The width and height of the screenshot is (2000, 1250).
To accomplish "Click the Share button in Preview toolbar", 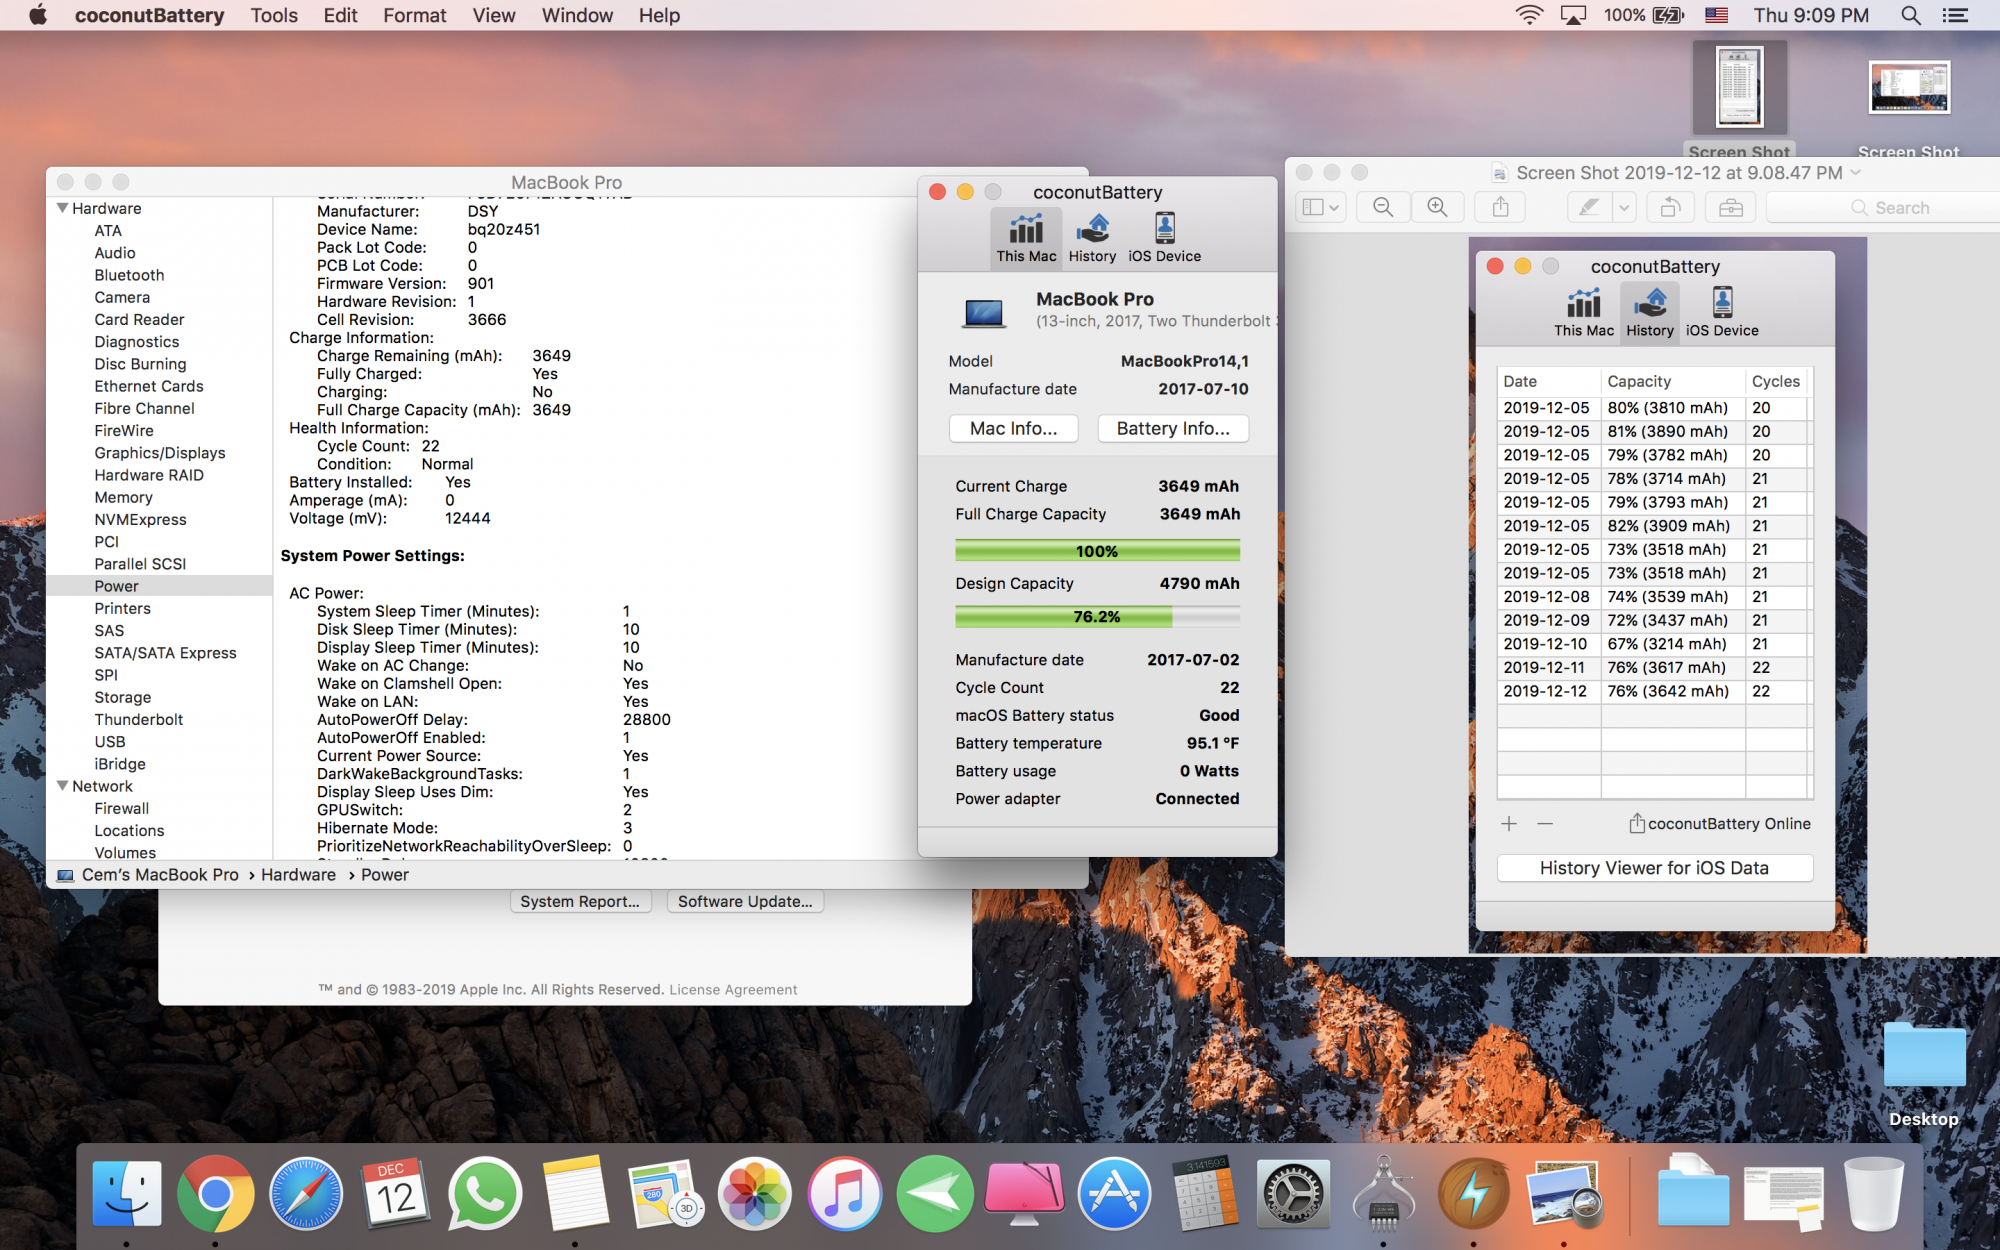I will click(1501, 207).
